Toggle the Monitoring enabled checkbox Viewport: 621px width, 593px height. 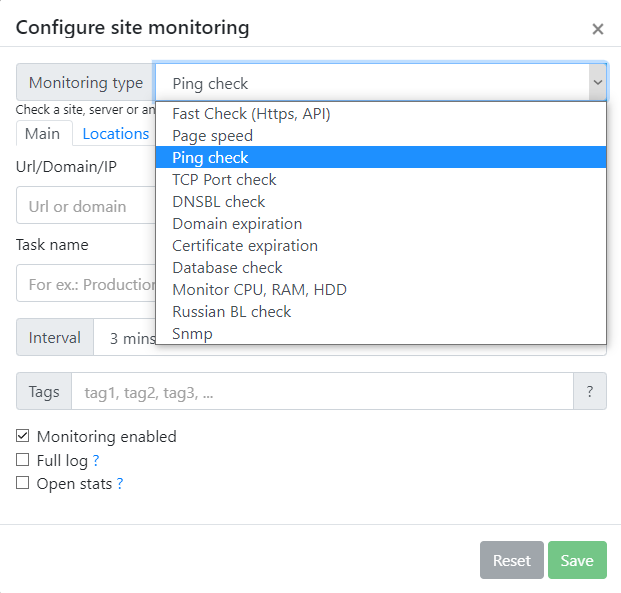[x=23, y=437]
